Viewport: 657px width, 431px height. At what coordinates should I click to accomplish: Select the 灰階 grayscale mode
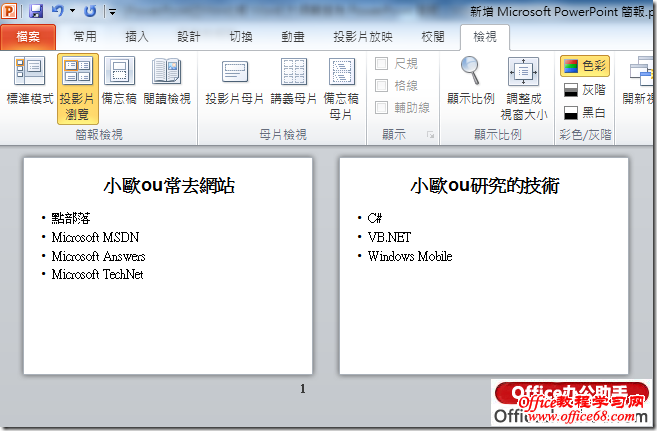(585, 90)
